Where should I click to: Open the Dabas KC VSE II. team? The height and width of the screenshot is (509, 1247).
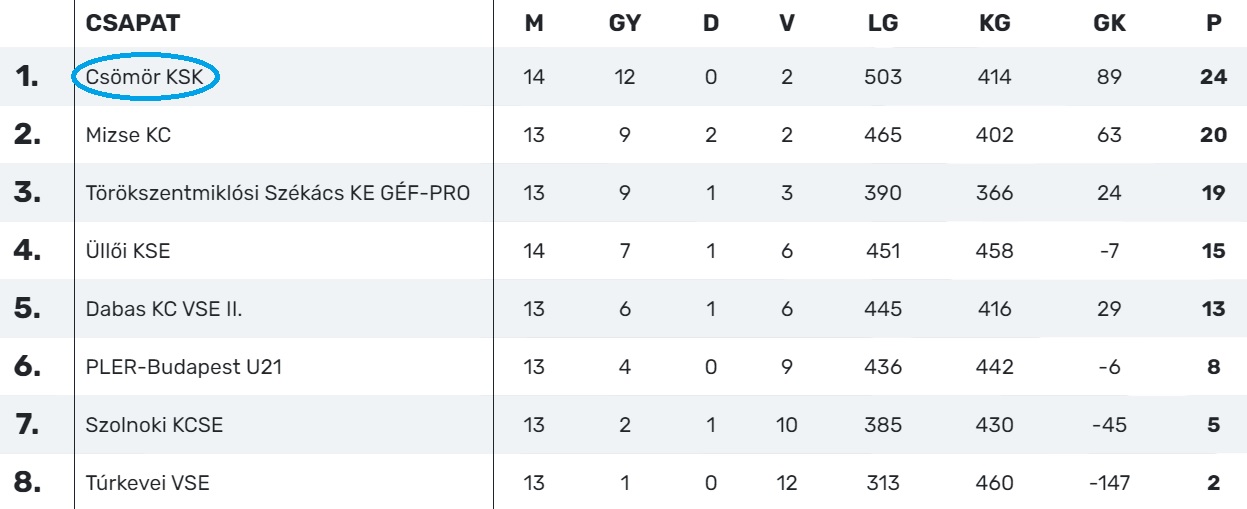click(x=164, y=309)
